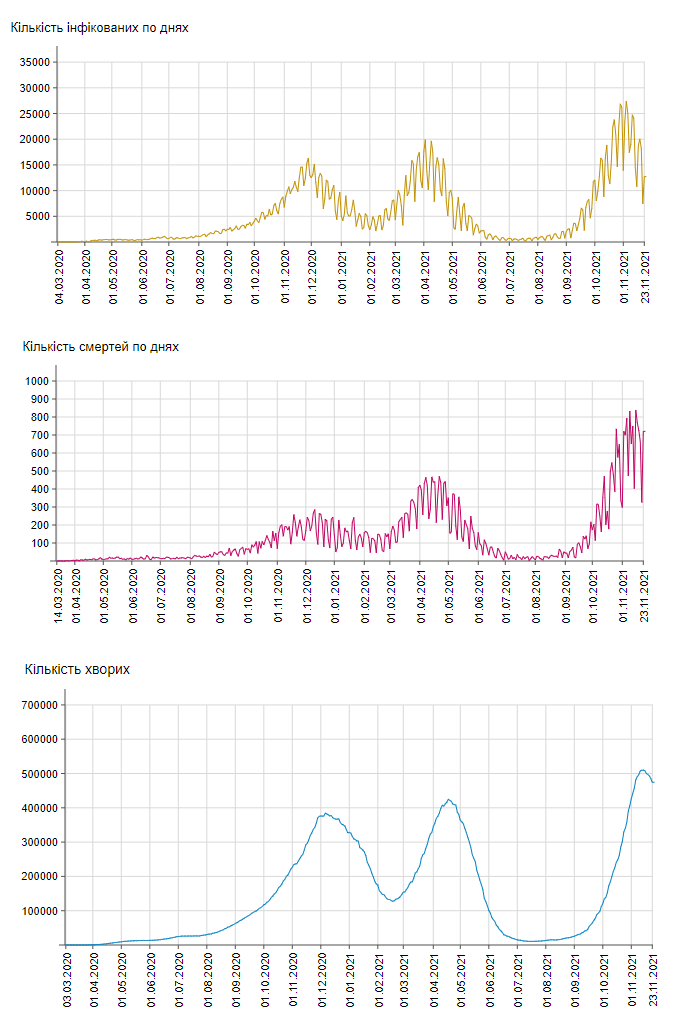
Task: Click 01.06.2020 label in infected chart
Action: (143, 277)
